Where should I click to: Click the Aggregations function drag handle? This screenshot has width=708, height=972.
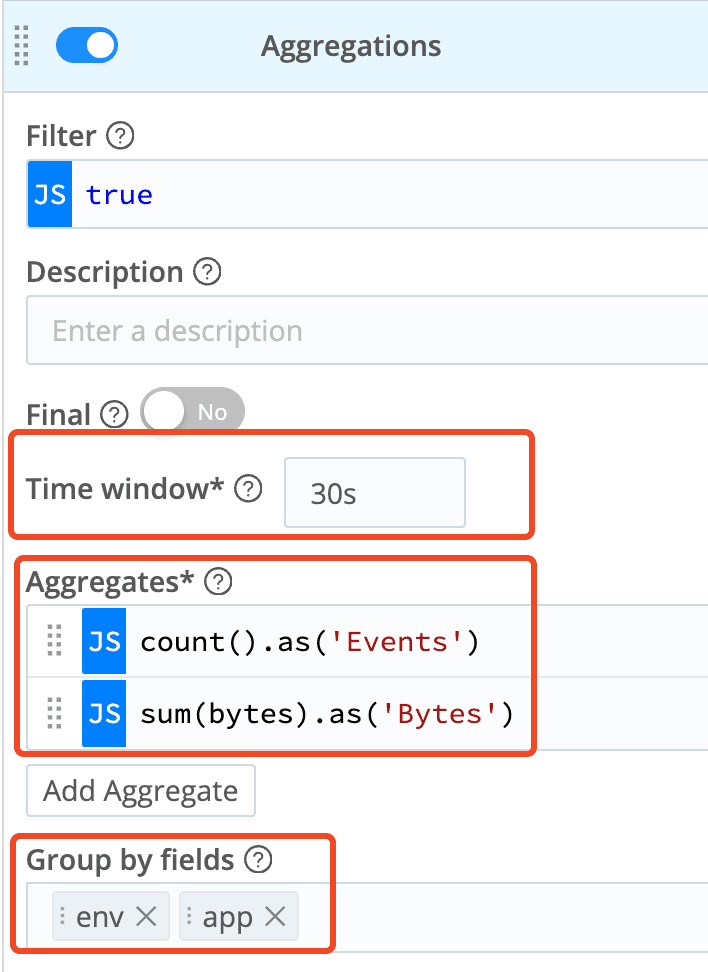point(22,47)
